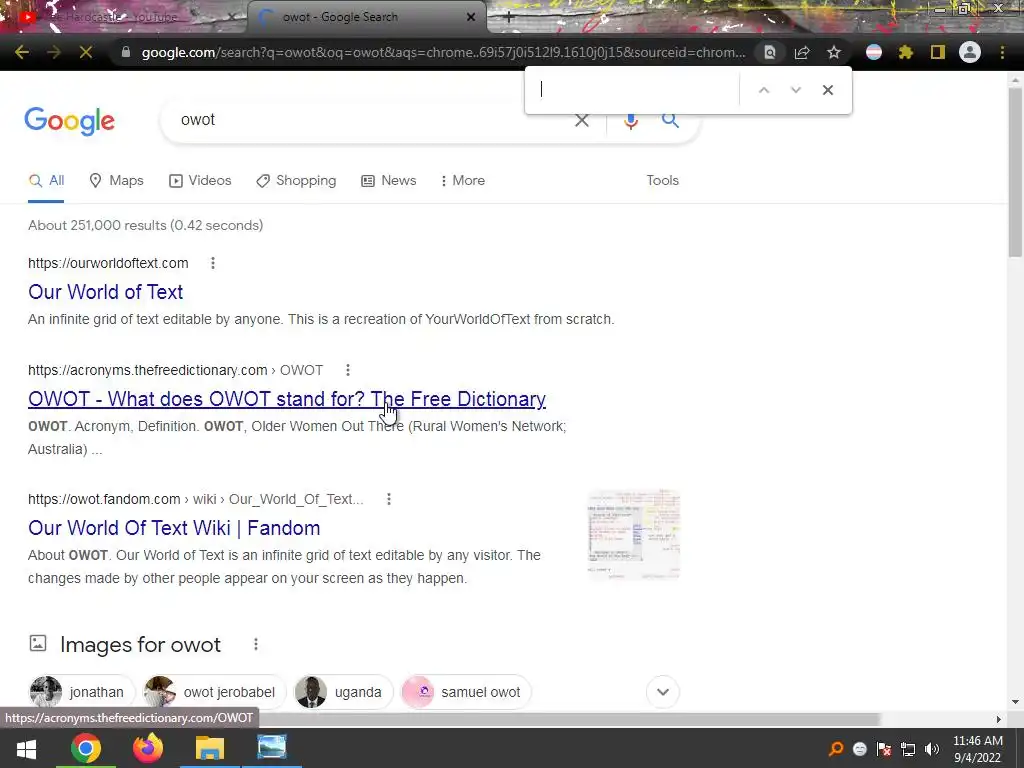The image size is (1024, 768).
Task: Switch to the Videos results tab
Action: pos(200,181)
